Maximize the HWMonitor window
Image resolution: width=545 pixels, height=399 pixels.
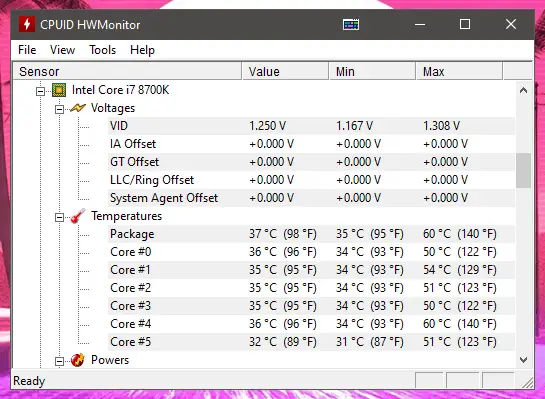click(465, 25)
